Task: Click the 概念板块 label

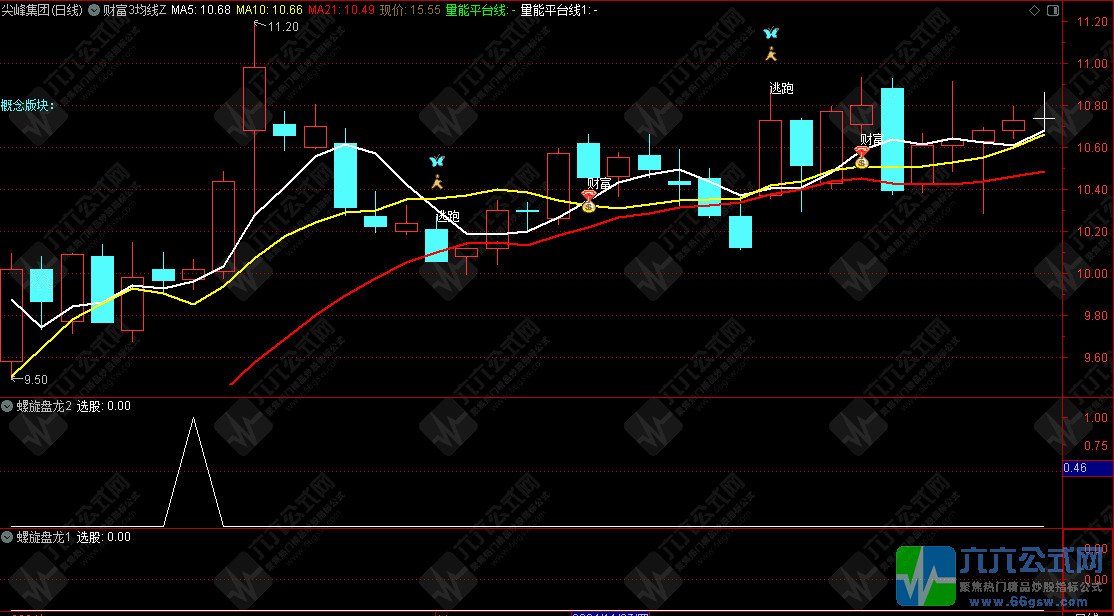Action: pyautogui.click(x=28, y=105)
